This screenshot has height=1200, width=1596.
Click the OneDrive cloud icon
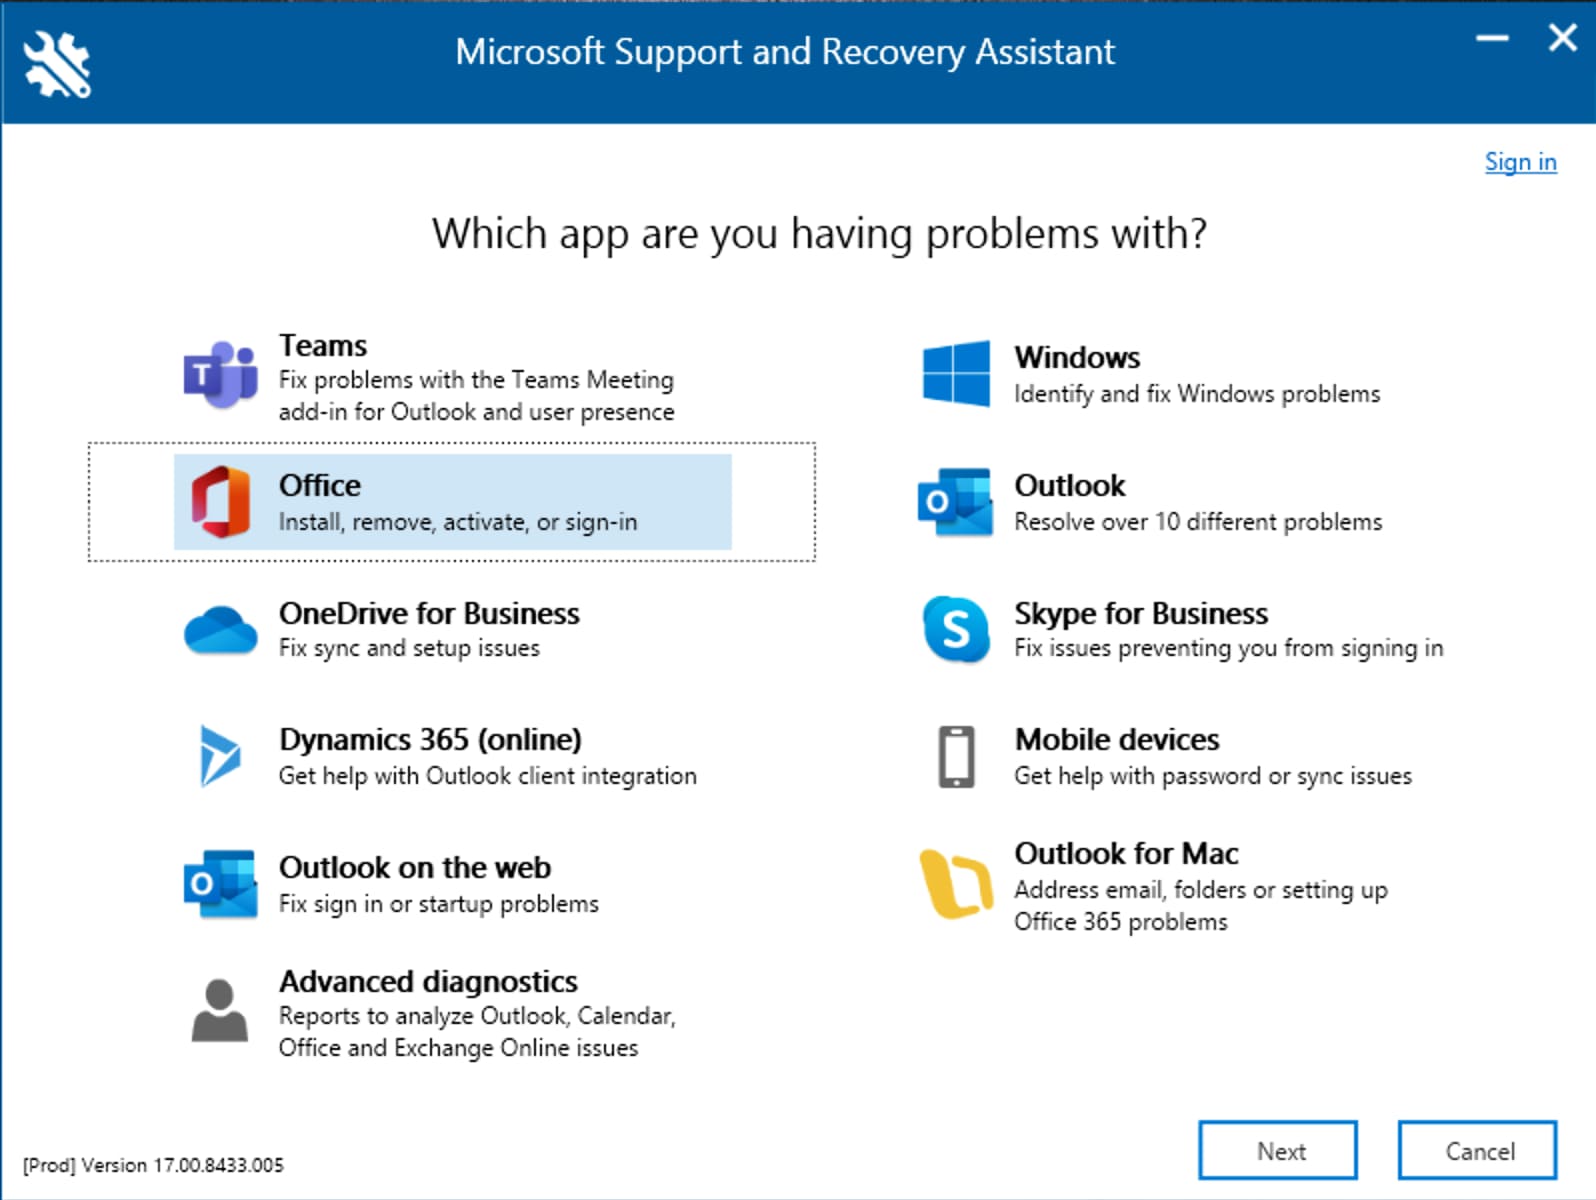[x=220, y=630]
